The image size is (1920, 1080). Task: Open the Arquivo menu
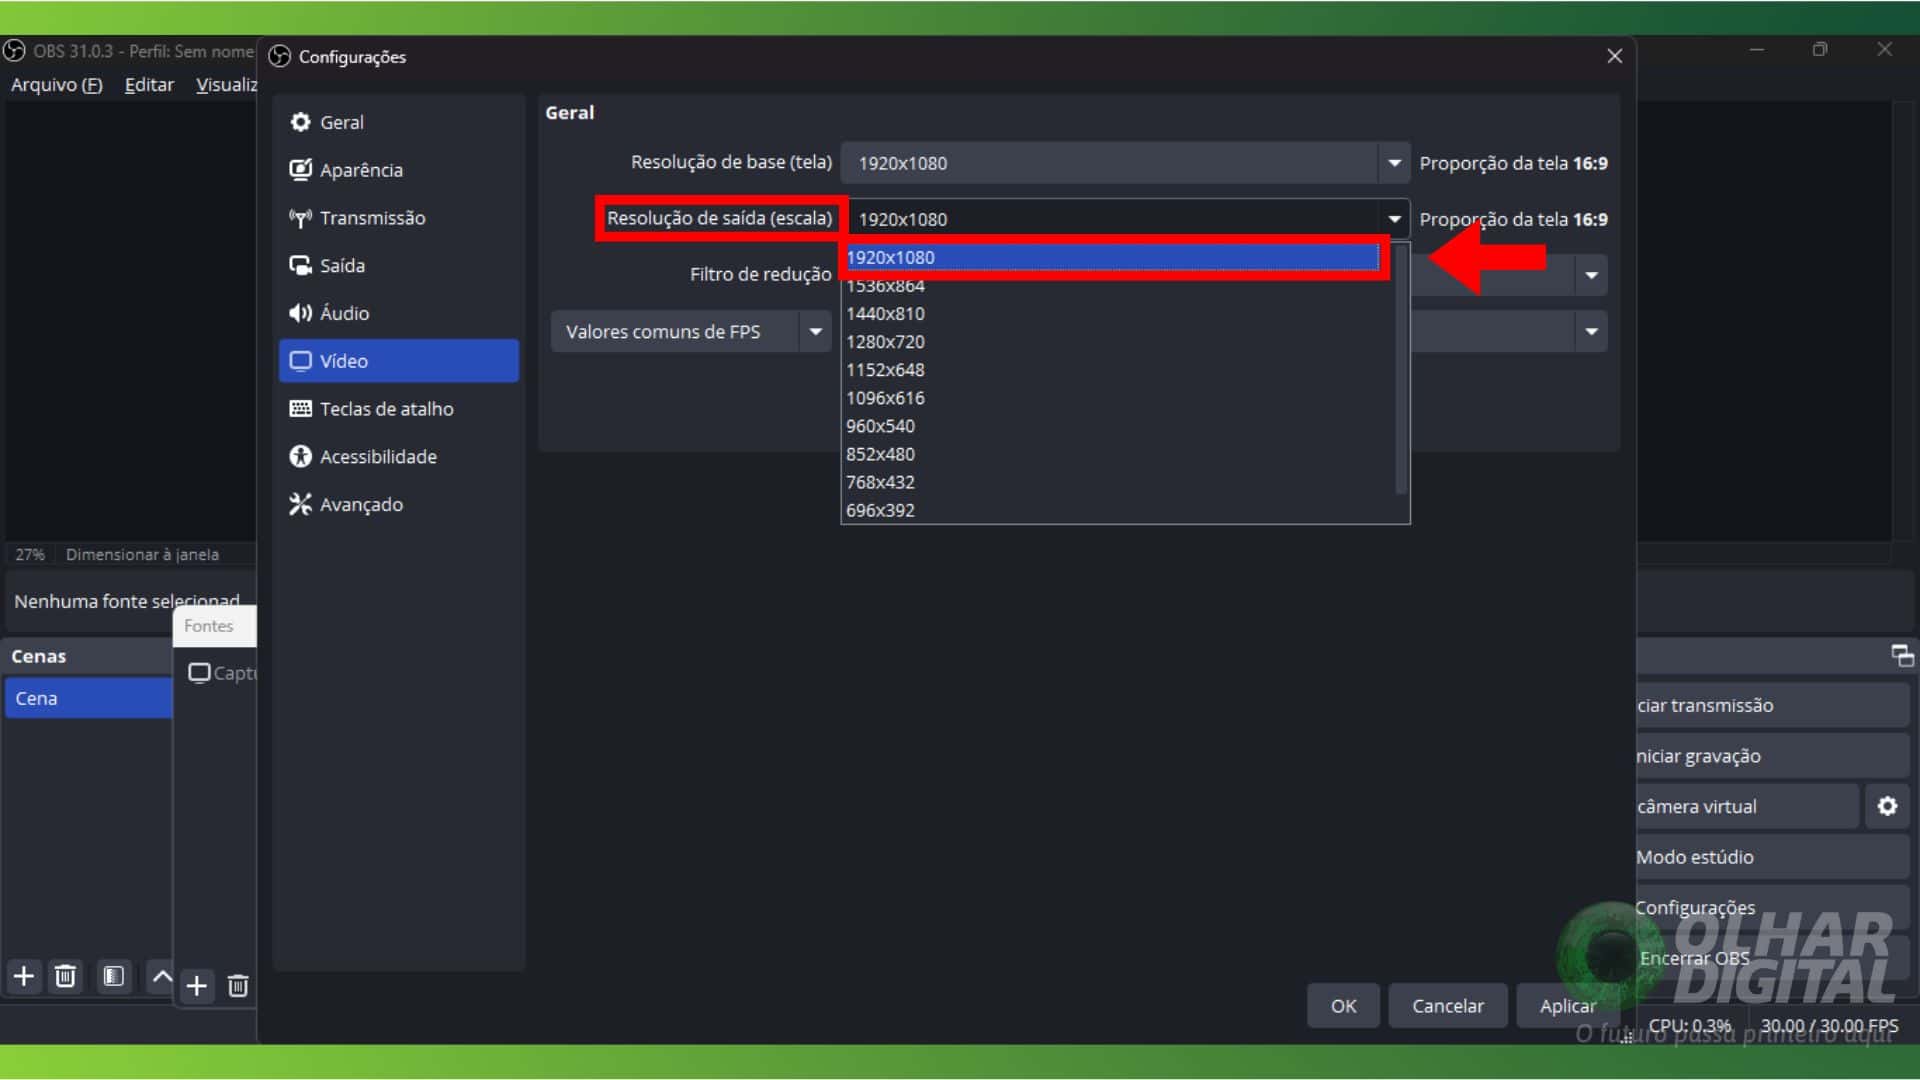click(x=55, y=85)
